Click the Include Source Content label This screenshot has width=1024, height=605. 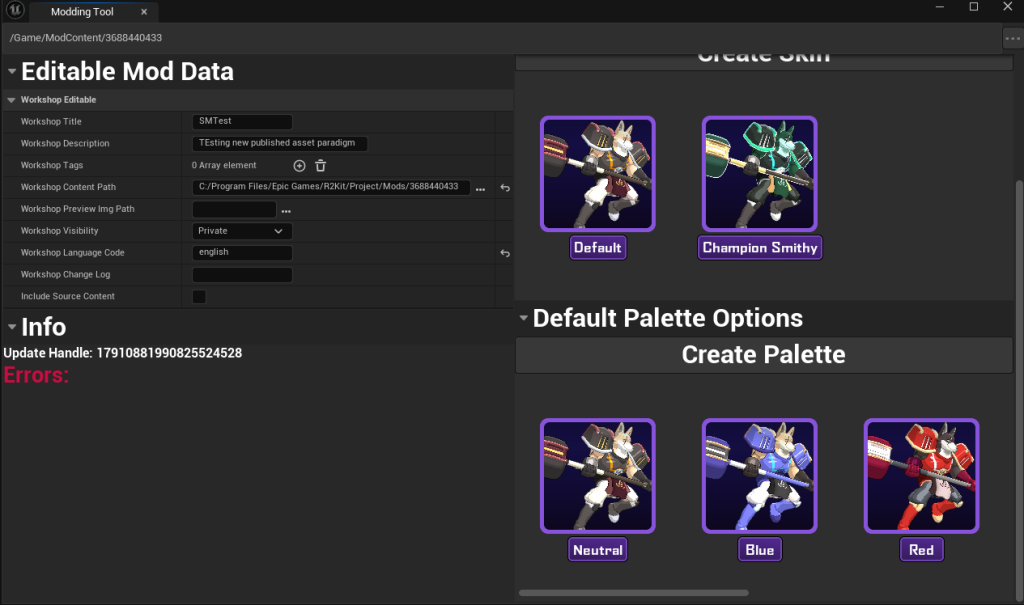pyautogui.click(x=67, y=296)
